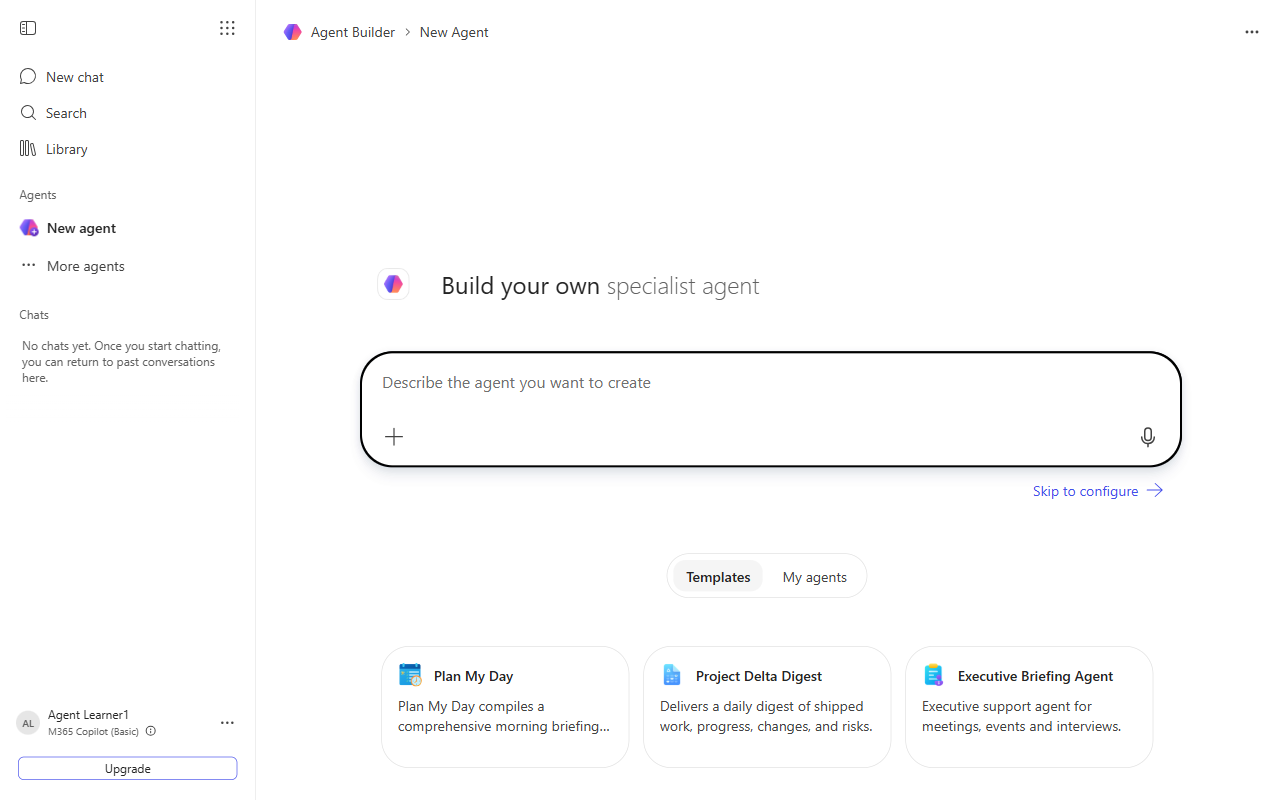
Task: Start a New chat
Action: point(128,77)
